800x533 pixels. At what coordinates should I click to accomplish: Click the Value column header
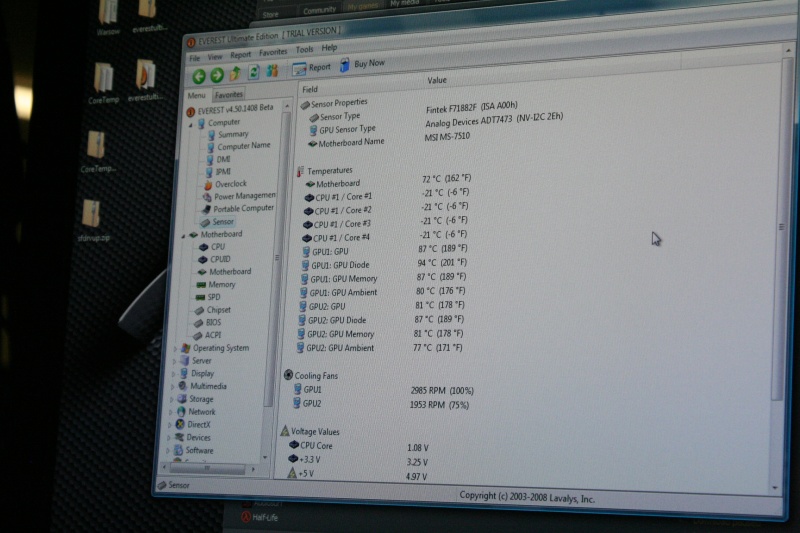(437, 80)
